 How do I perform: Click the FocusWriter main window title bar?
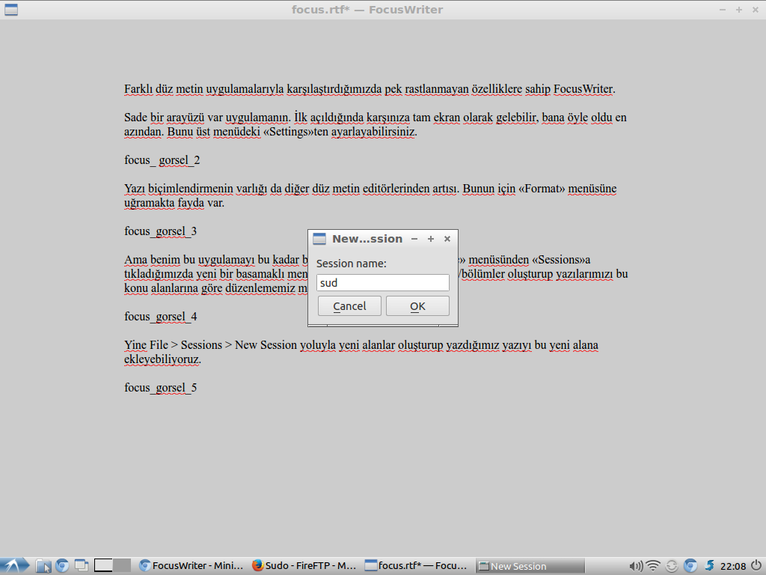(367, 10)
